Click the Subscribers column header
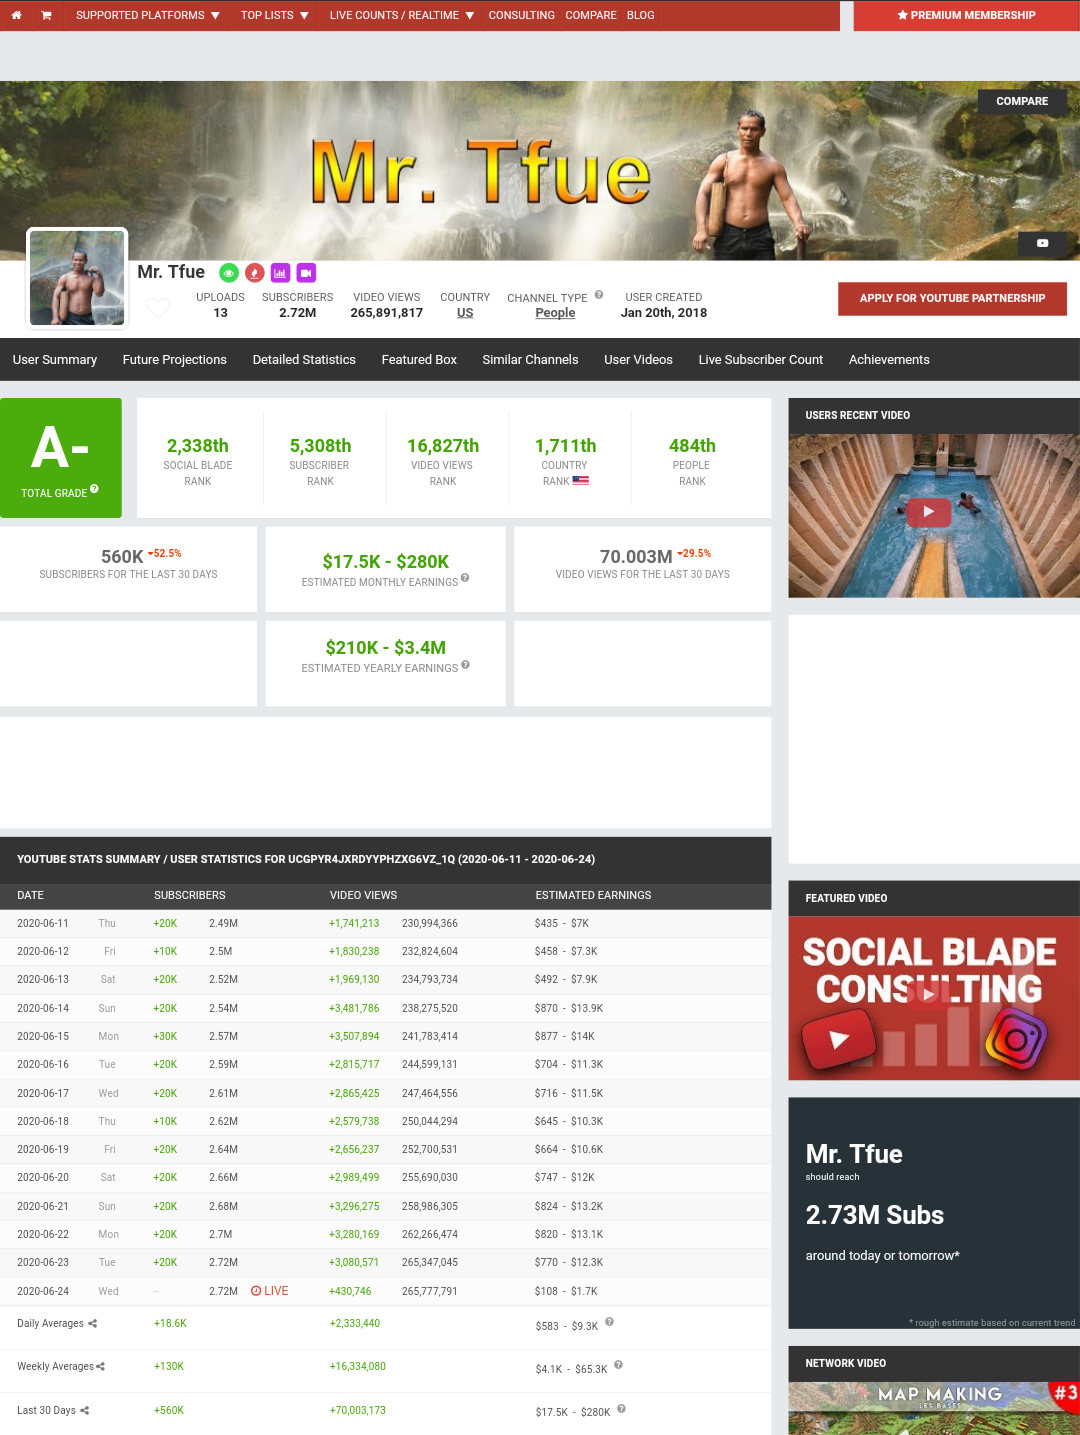The width and height of the screenshot is (1080, 1435). (190, 895)
